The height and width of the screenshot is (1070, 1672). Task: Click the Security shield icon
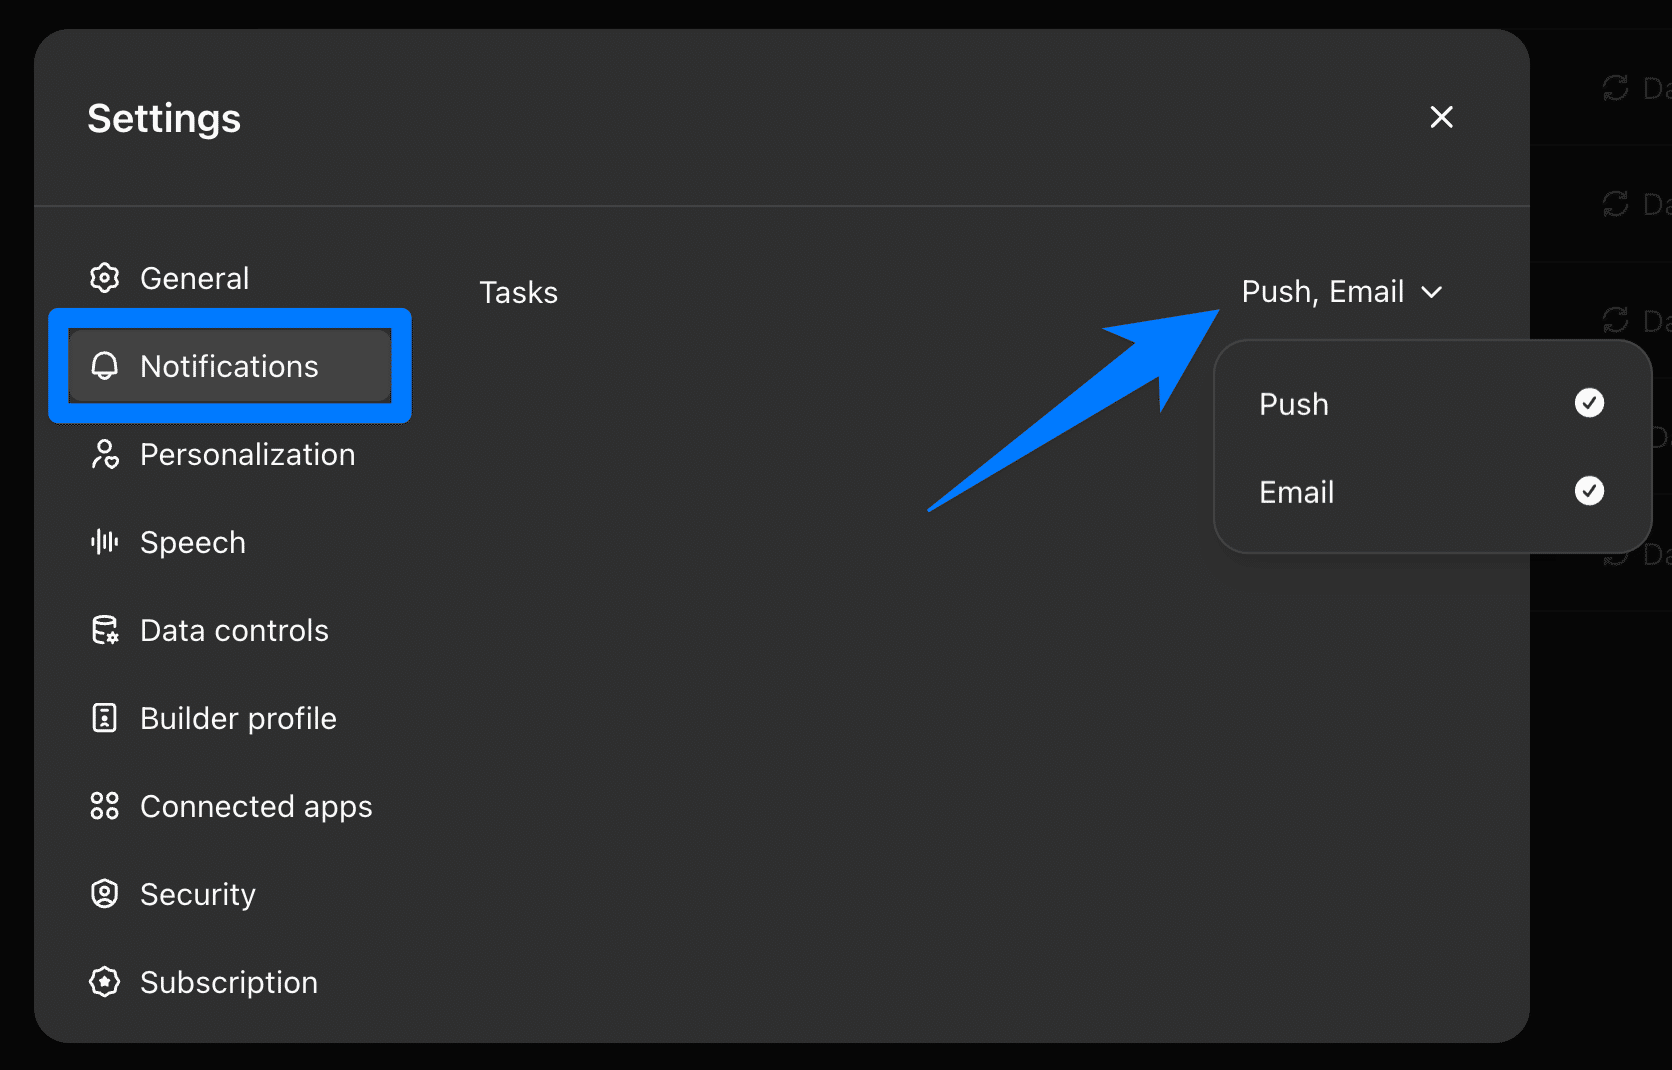(x=105, y=894)
